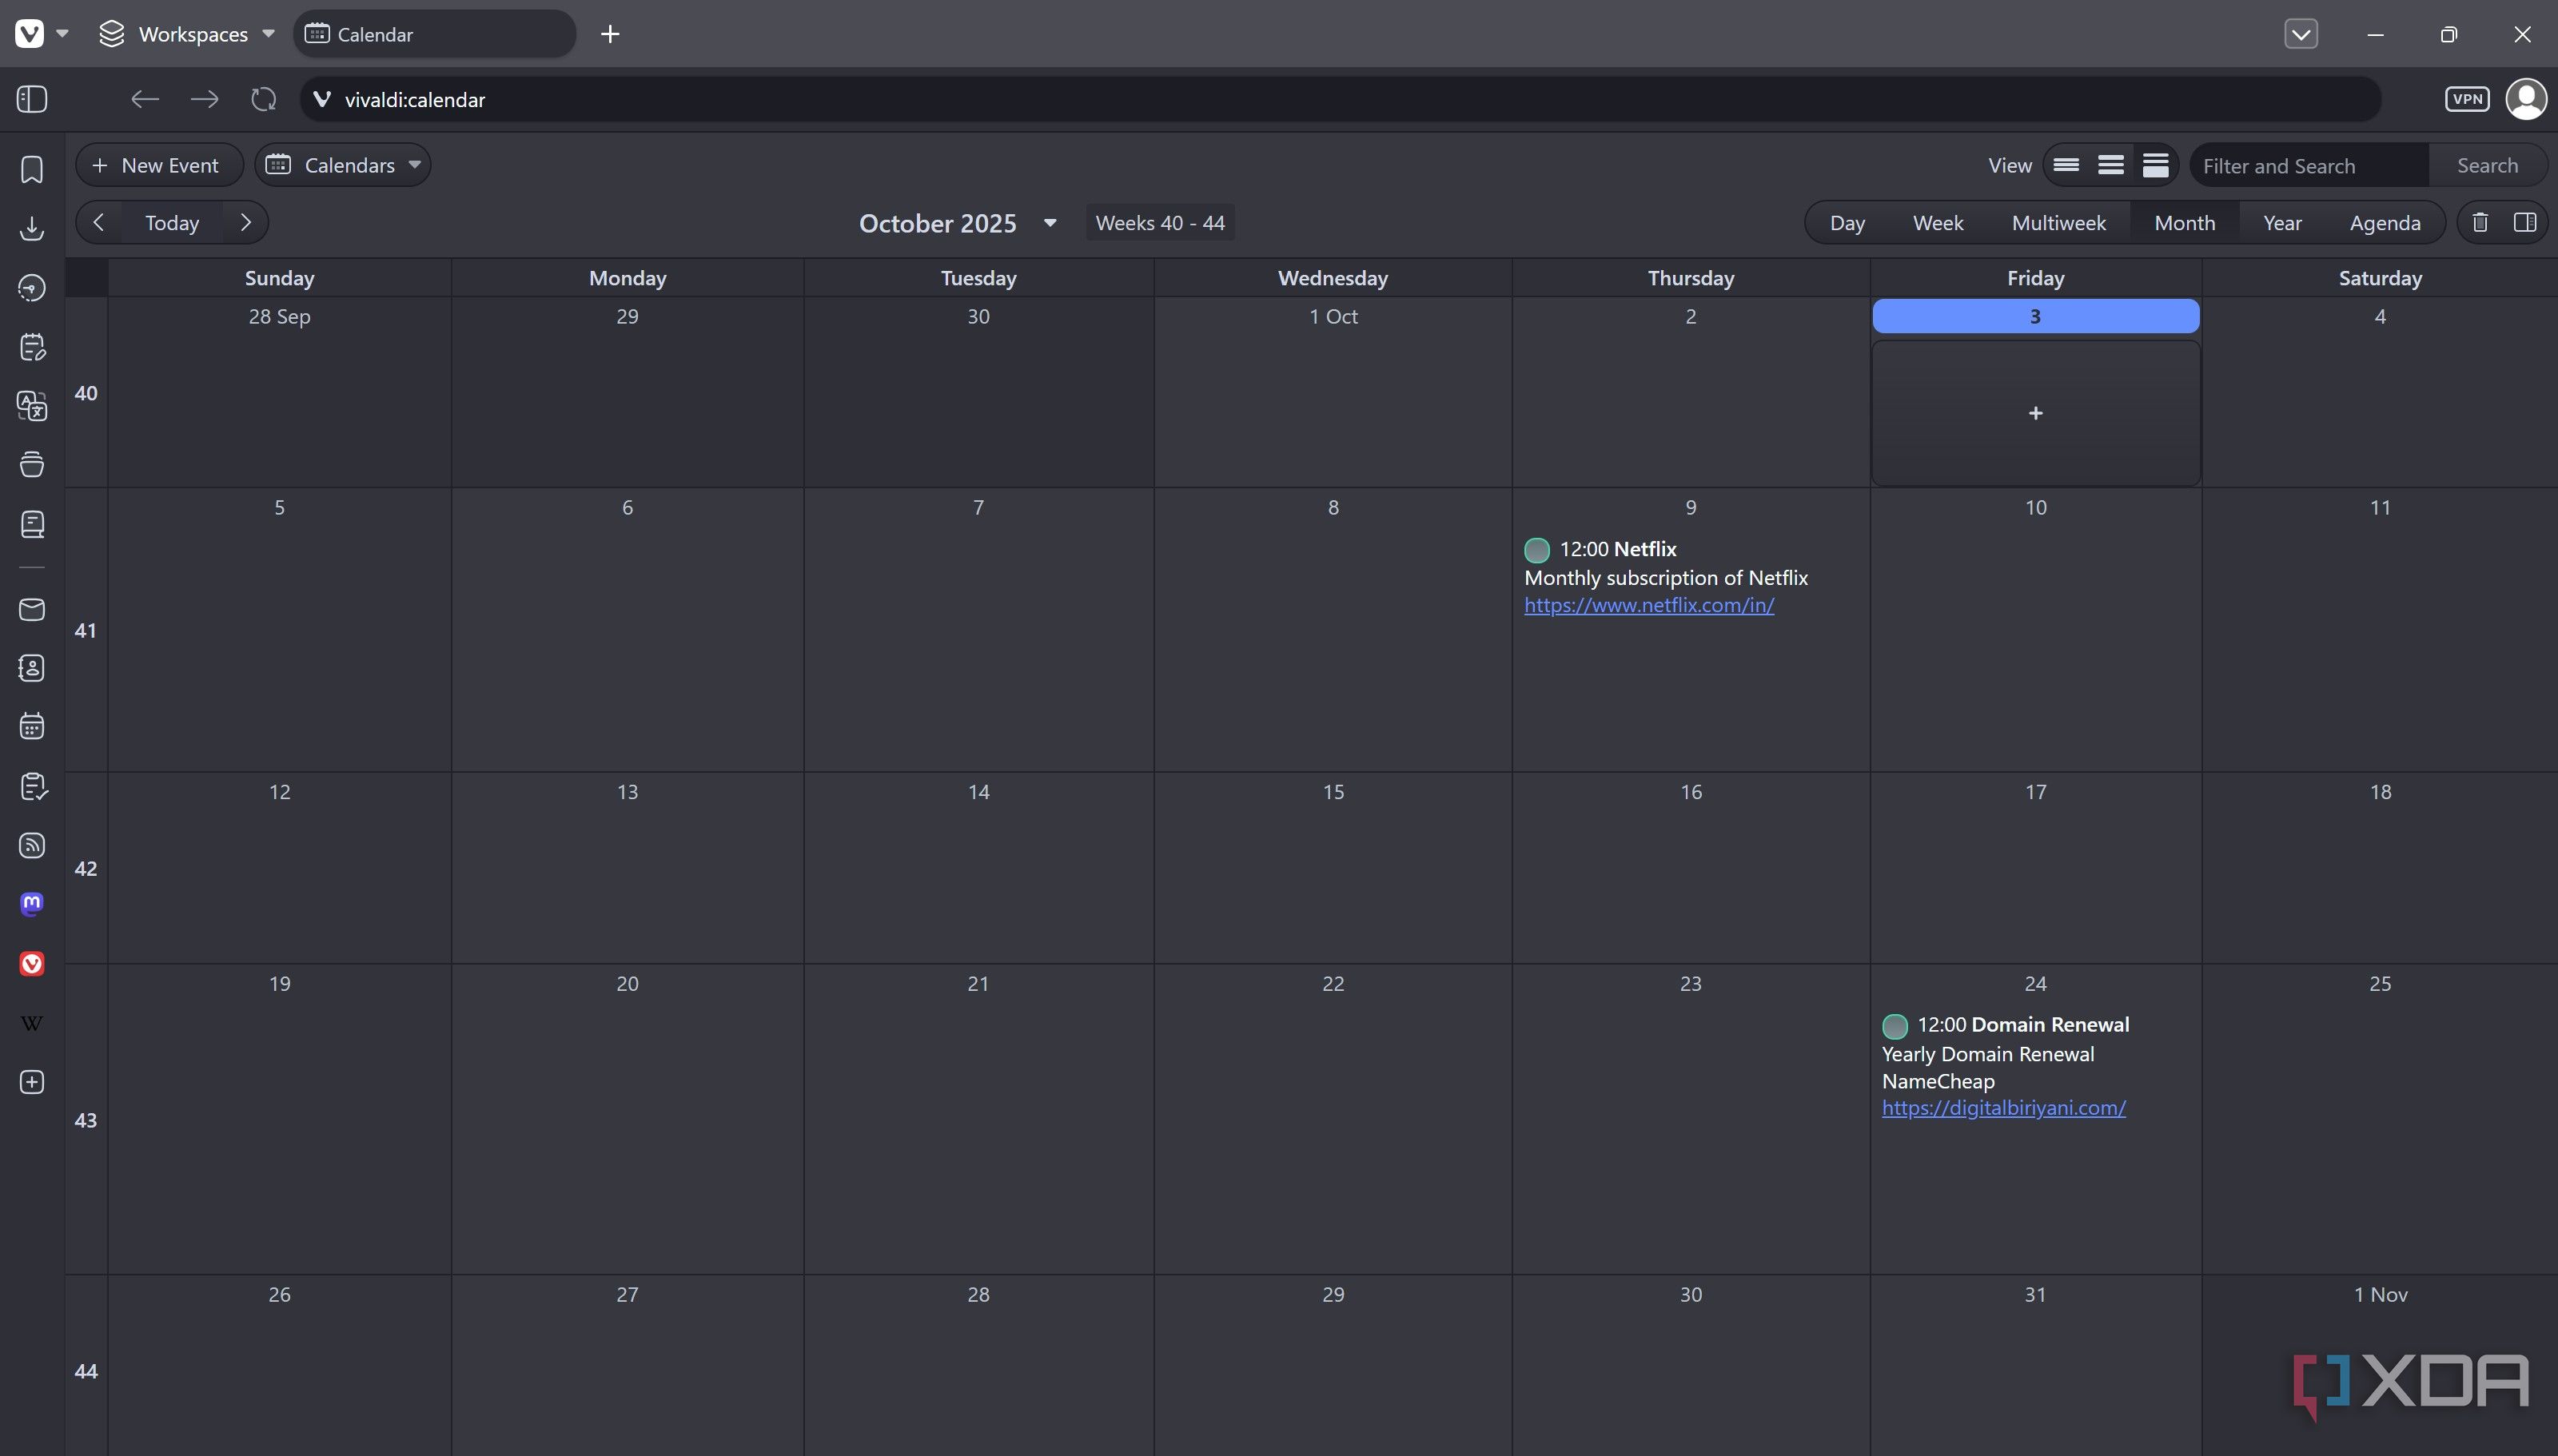Jump to Today
Image resolution: width=2558 pixels, height=1456 pixels.
tap(172, 222)
